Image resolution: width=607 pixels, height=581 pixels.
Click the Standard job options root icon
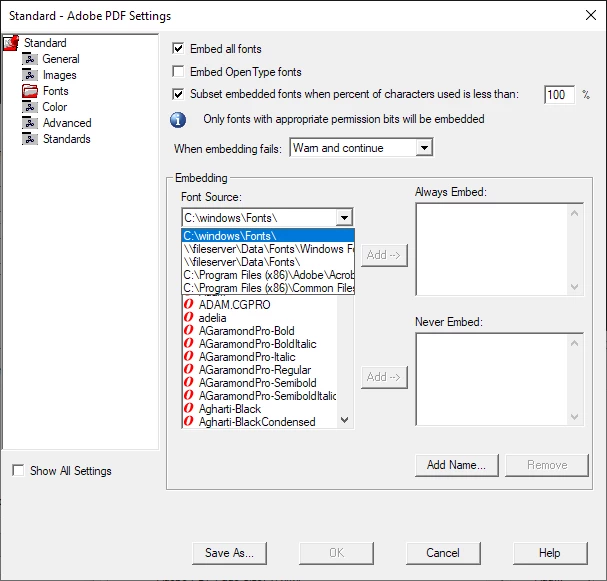(x=11, y=43)
